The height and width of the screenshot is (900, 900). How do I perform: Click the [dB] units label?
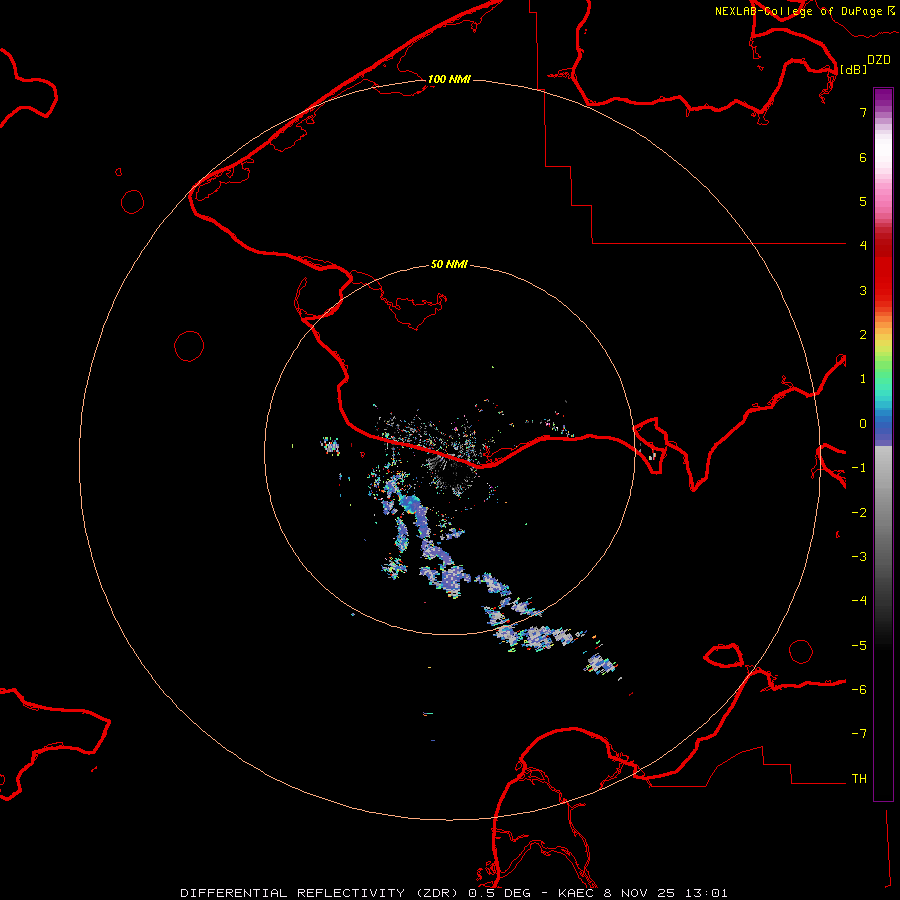click(x=853, y=69)
